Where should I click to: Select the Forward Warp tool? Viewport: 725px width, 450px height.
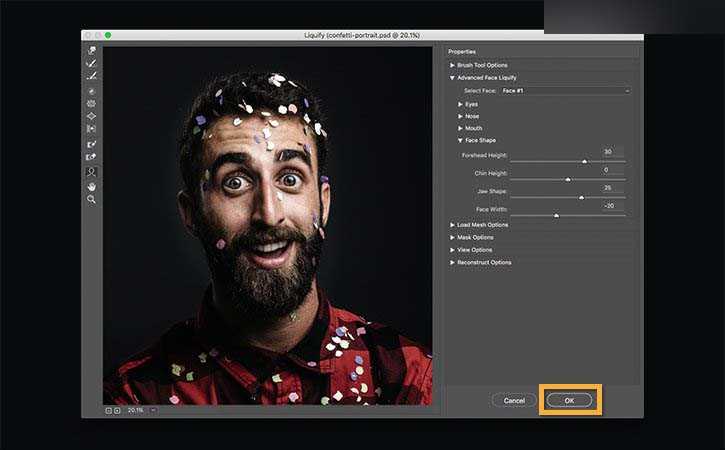(x=92, y=51)
